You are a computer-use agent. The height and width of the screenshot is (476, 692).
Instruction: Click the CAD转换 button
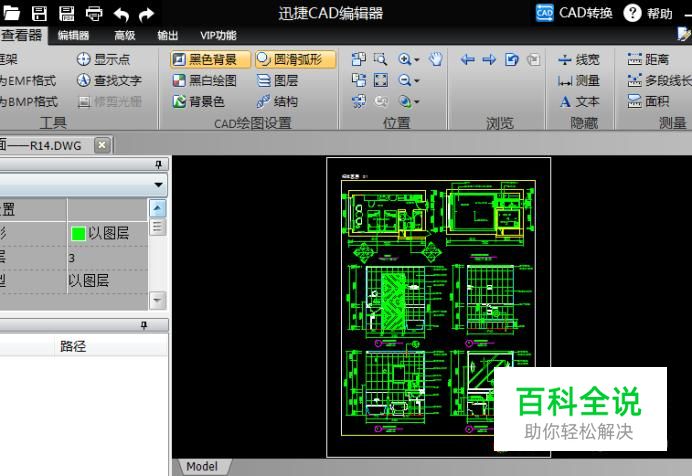[574, 13]
